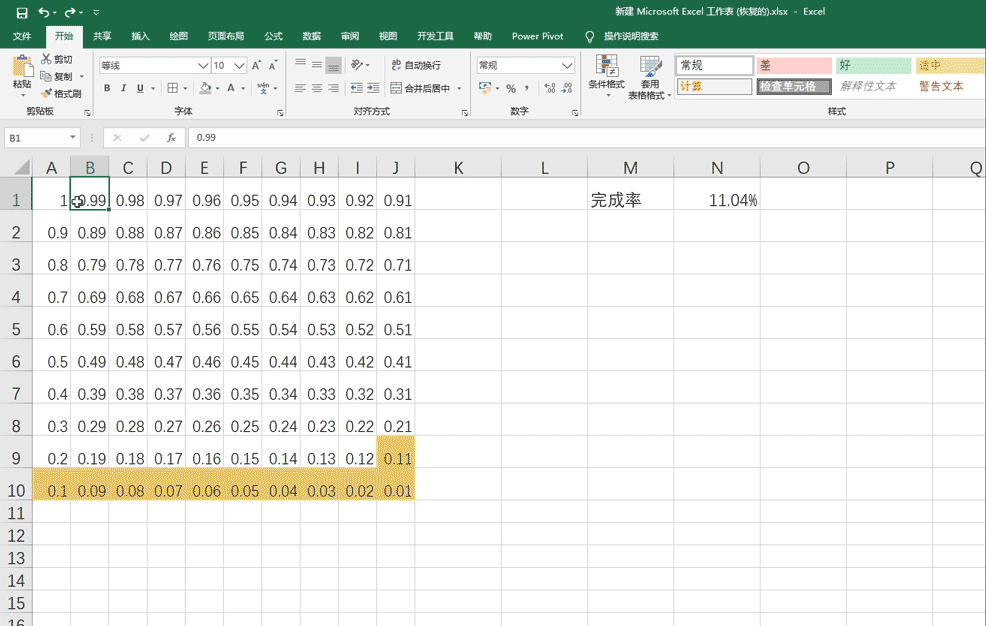This screenshot has width=986, height=626.
Task: Switch to the 数据 tab
Action: (311, 36)
